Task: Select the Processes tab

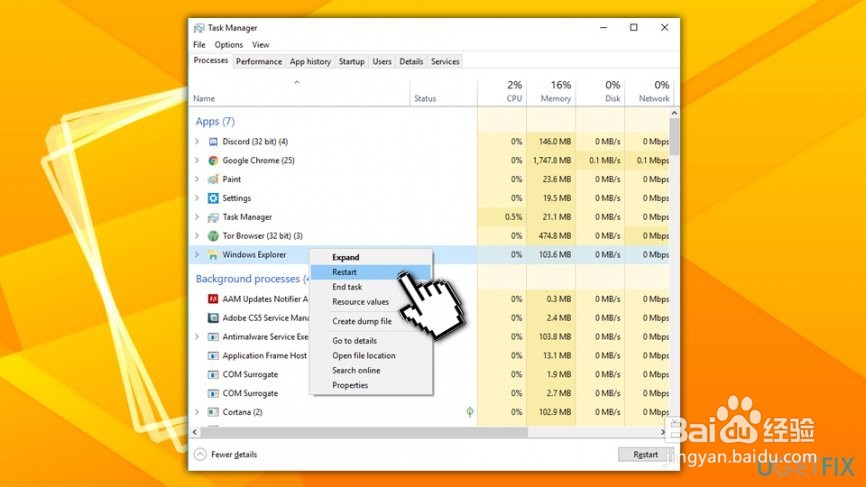Action: click(210, 61)
